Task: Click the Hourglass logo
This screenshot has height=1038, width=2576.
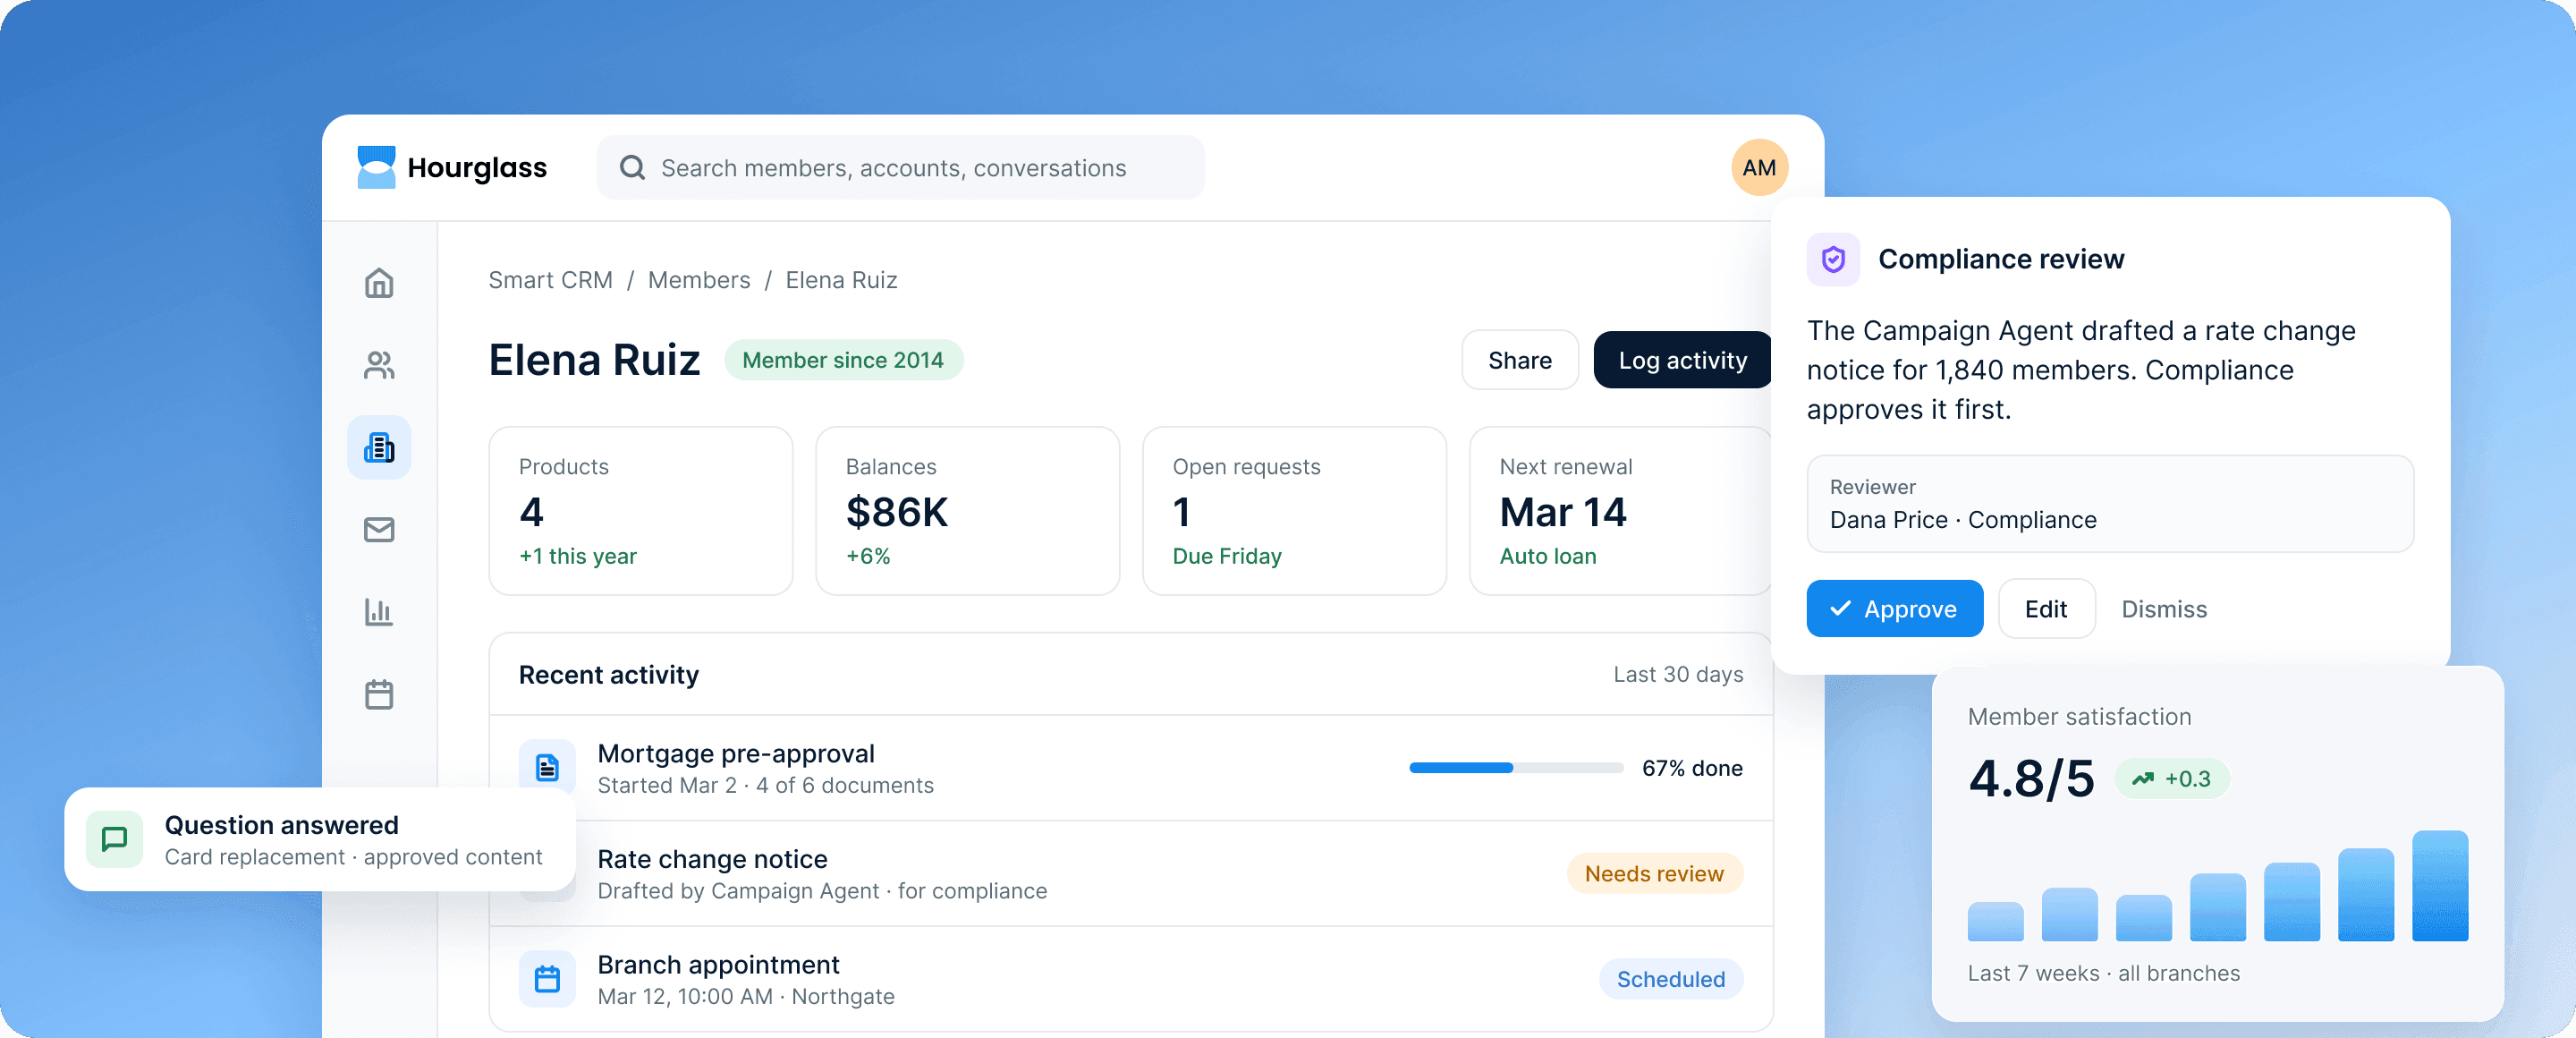Action: (452, 167)
